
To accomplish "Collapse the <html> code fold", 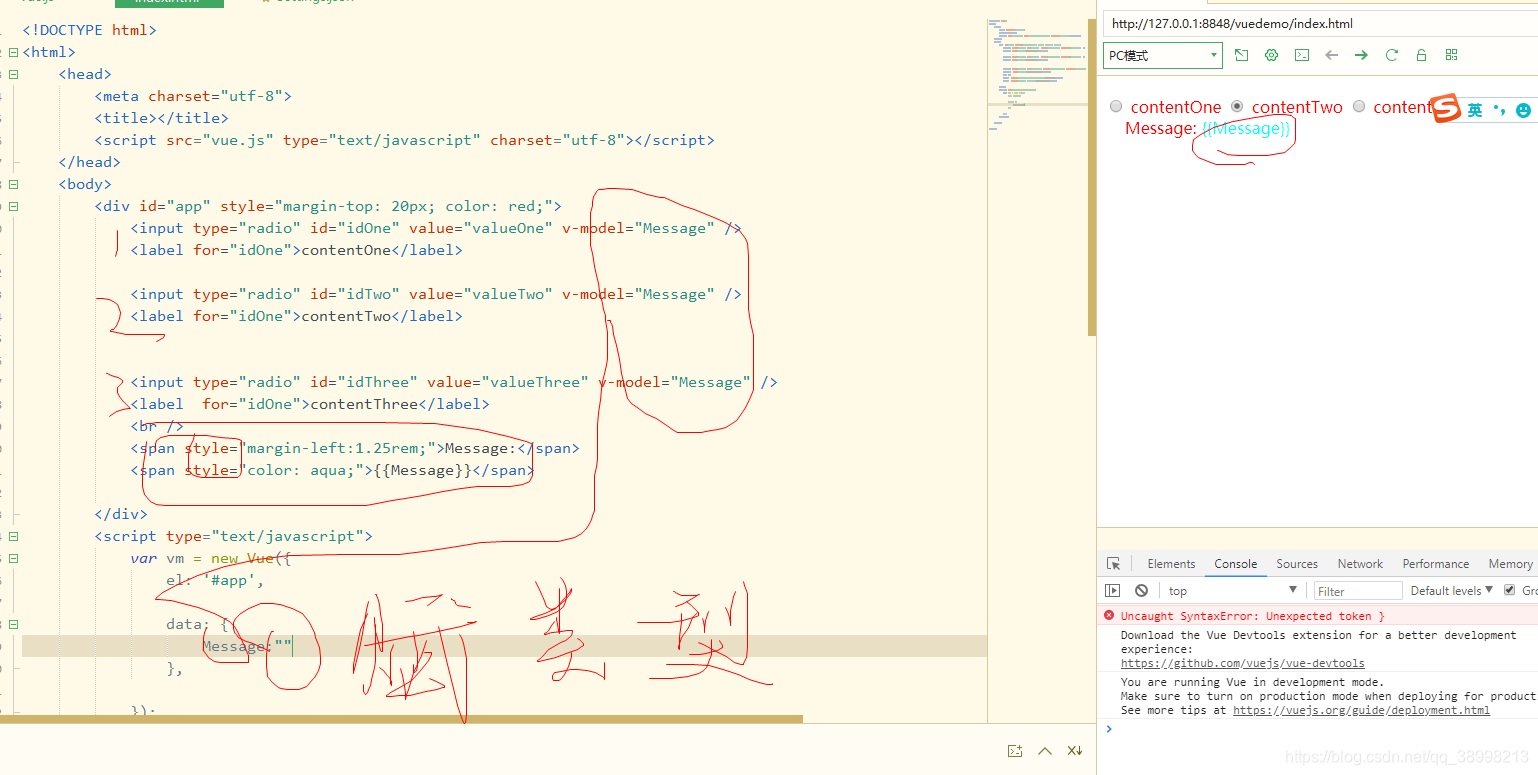I will (13, 52).
